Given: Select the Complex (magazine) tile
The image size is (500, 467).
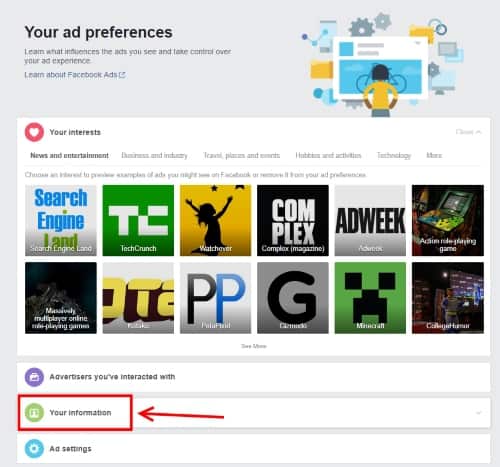Looking at the screenshot, I should (293, 220).
